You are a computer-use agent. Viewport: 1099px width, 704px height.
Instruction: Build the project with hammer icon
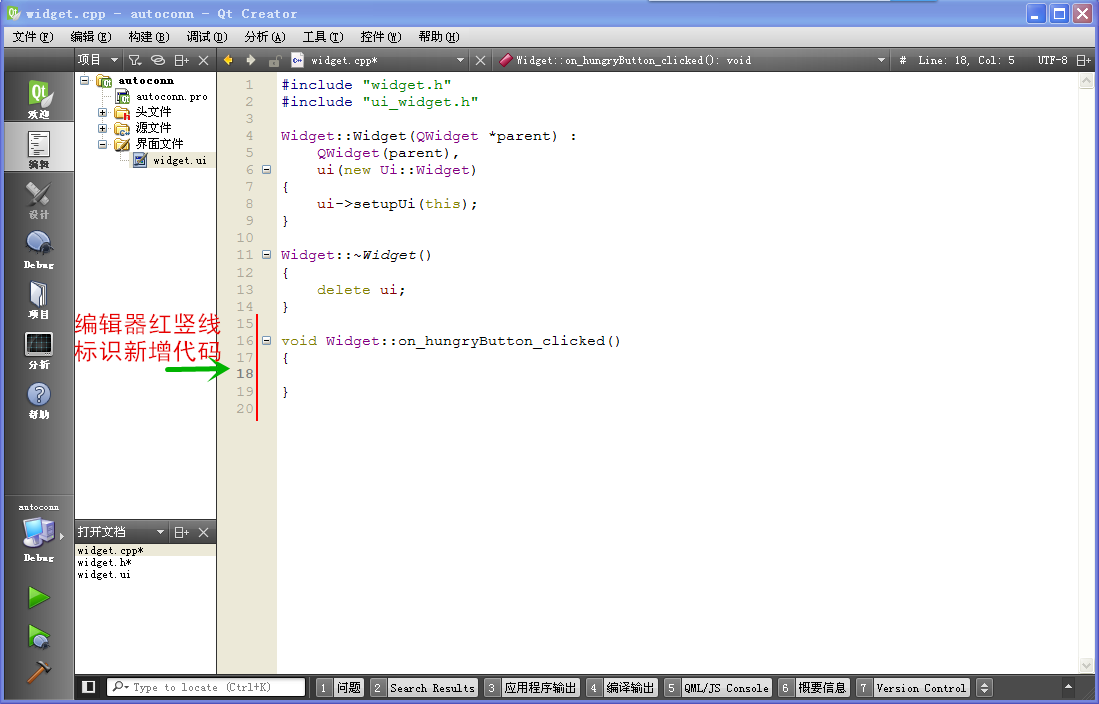[39, 671]
